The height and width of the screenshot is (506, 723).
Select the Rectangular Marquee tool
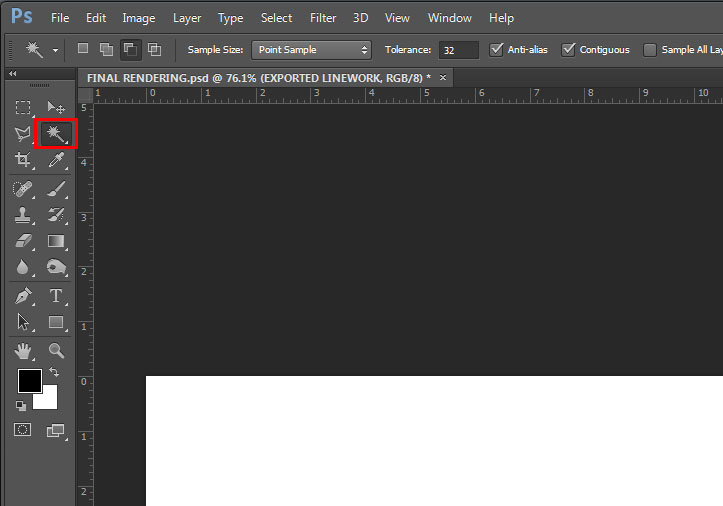[23, 107]
